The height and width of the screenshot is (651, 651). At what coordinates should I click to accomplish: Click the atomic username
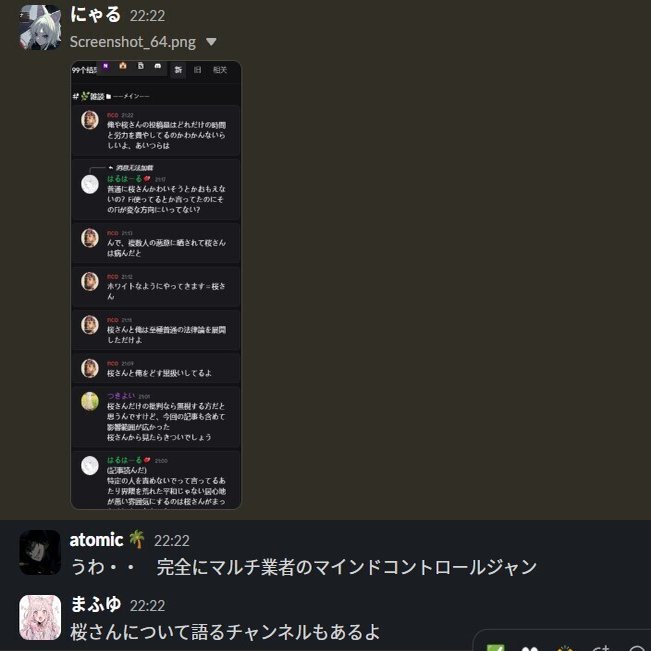coord(96,540)
